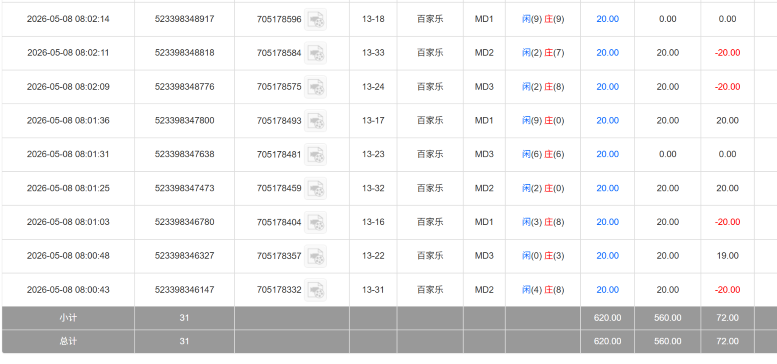Image resolution: width=777 pixels, height=364 pixels.
Task: Select order number 523398347800
Action: [184, 120]
